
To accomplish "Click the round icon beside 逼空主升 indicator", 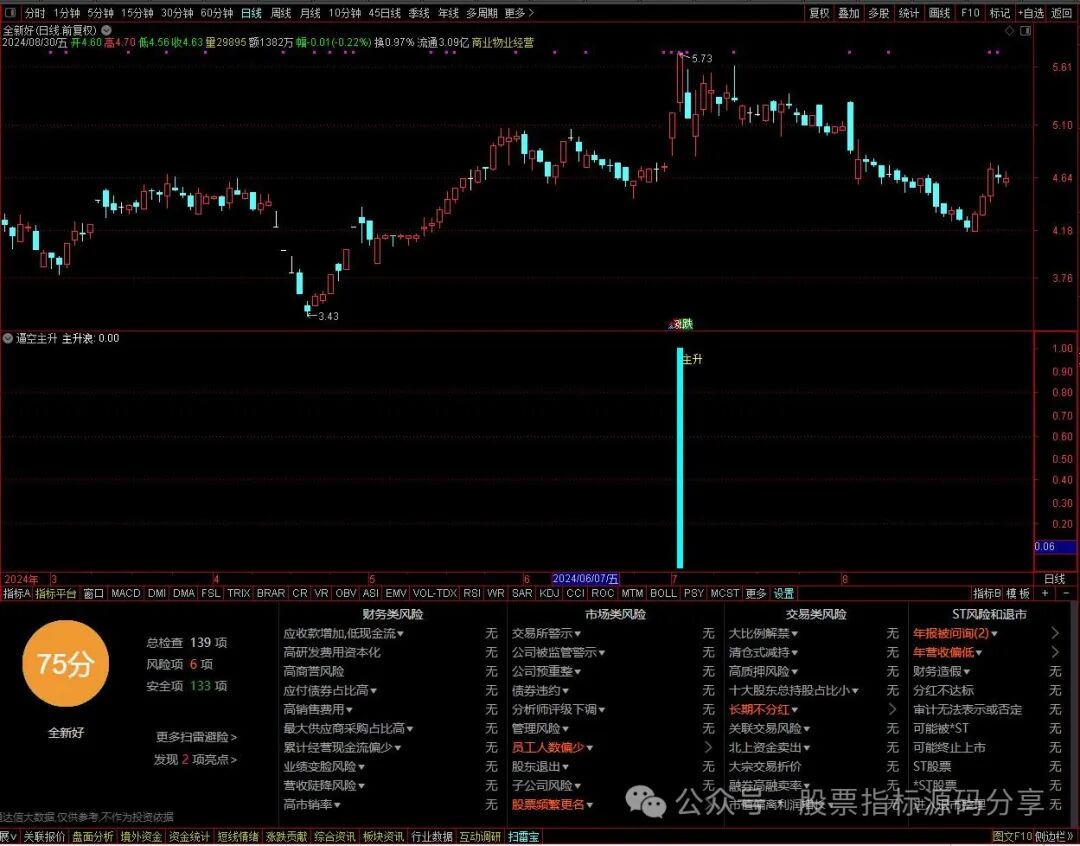I will click(8, 338).
